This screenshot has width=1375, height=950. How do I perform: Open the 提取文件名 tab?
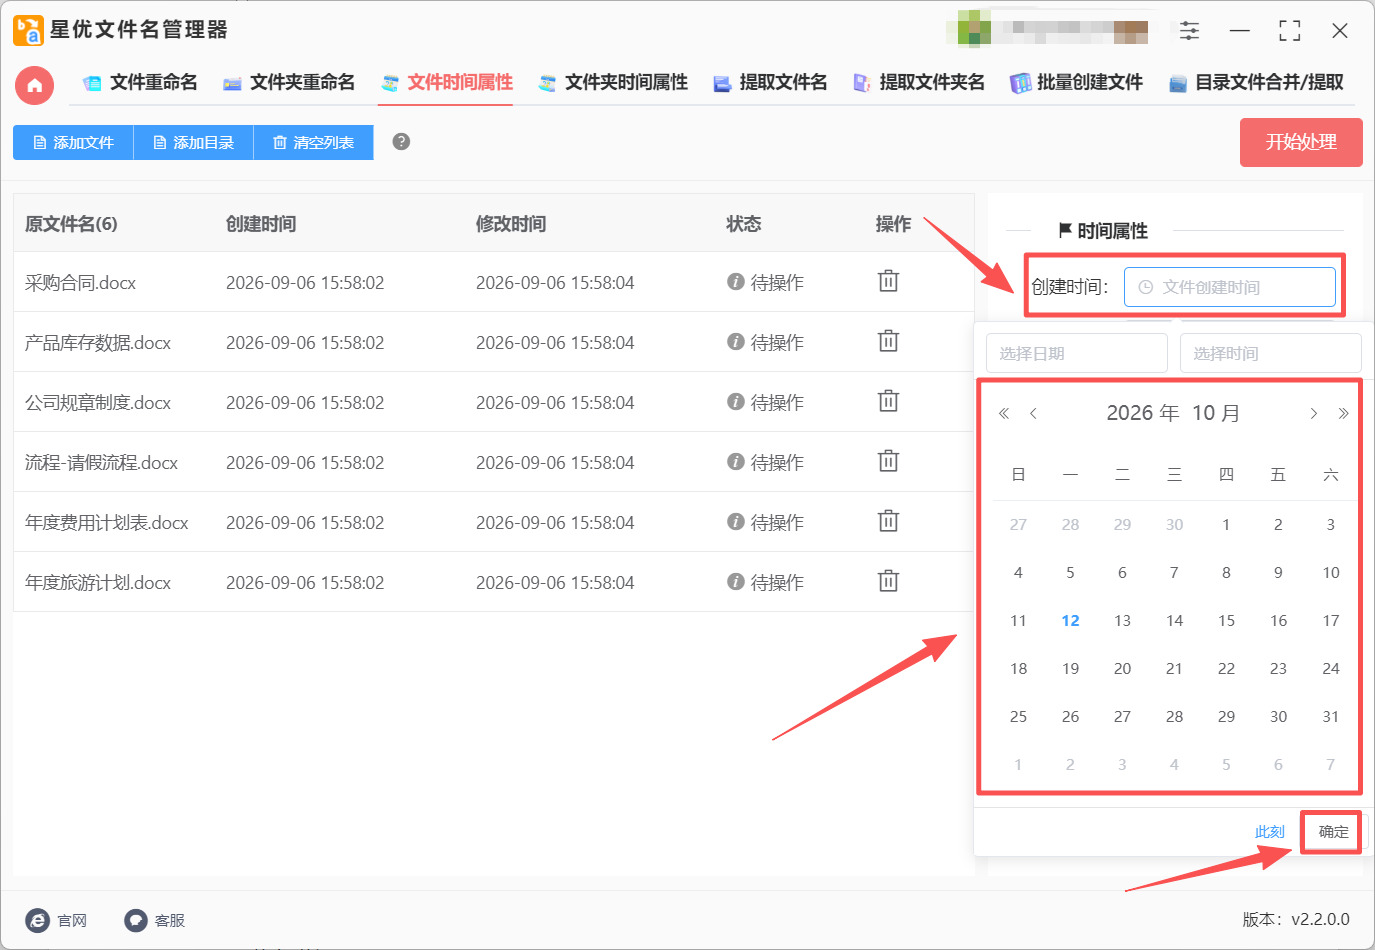770,82
